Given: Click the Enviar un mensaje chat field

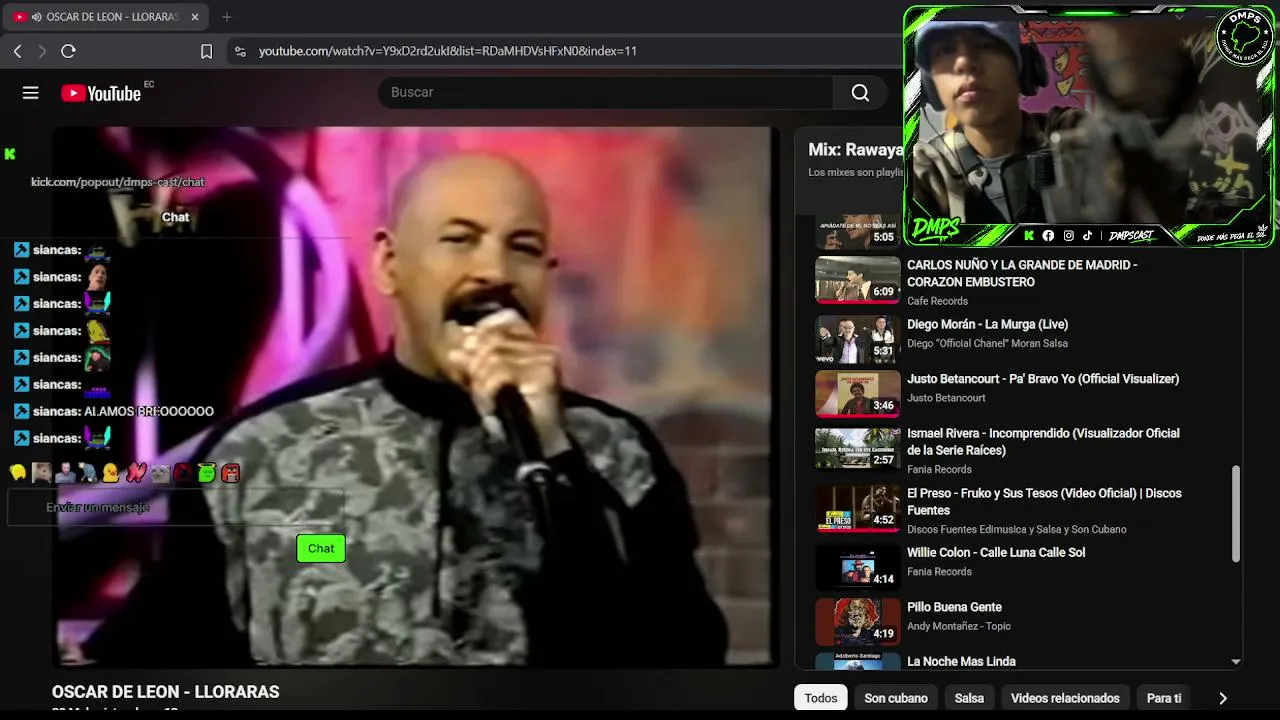Looking at the screenshot, I should tap(176, 507).
